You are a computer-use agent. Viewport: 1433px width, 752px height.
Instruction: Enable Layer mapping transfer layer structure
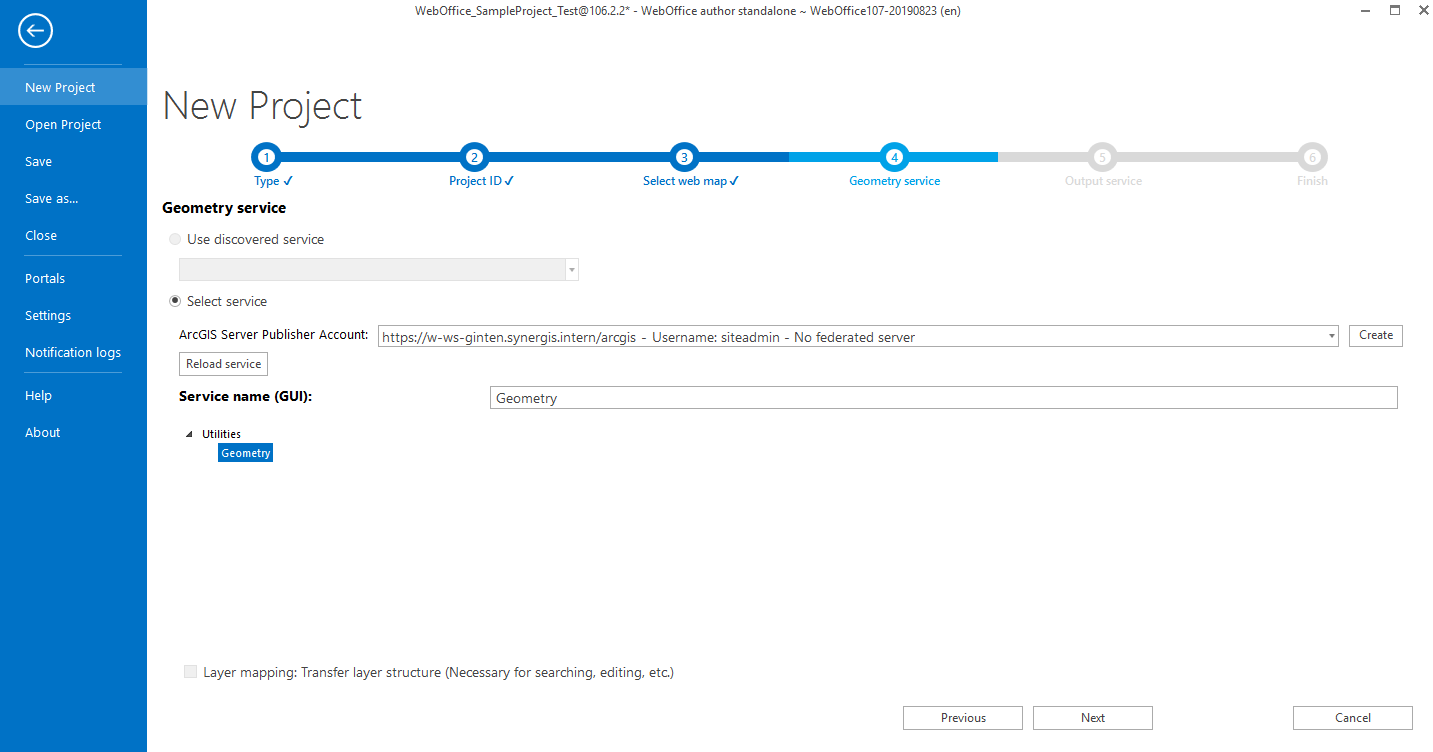tap(190, 671)
